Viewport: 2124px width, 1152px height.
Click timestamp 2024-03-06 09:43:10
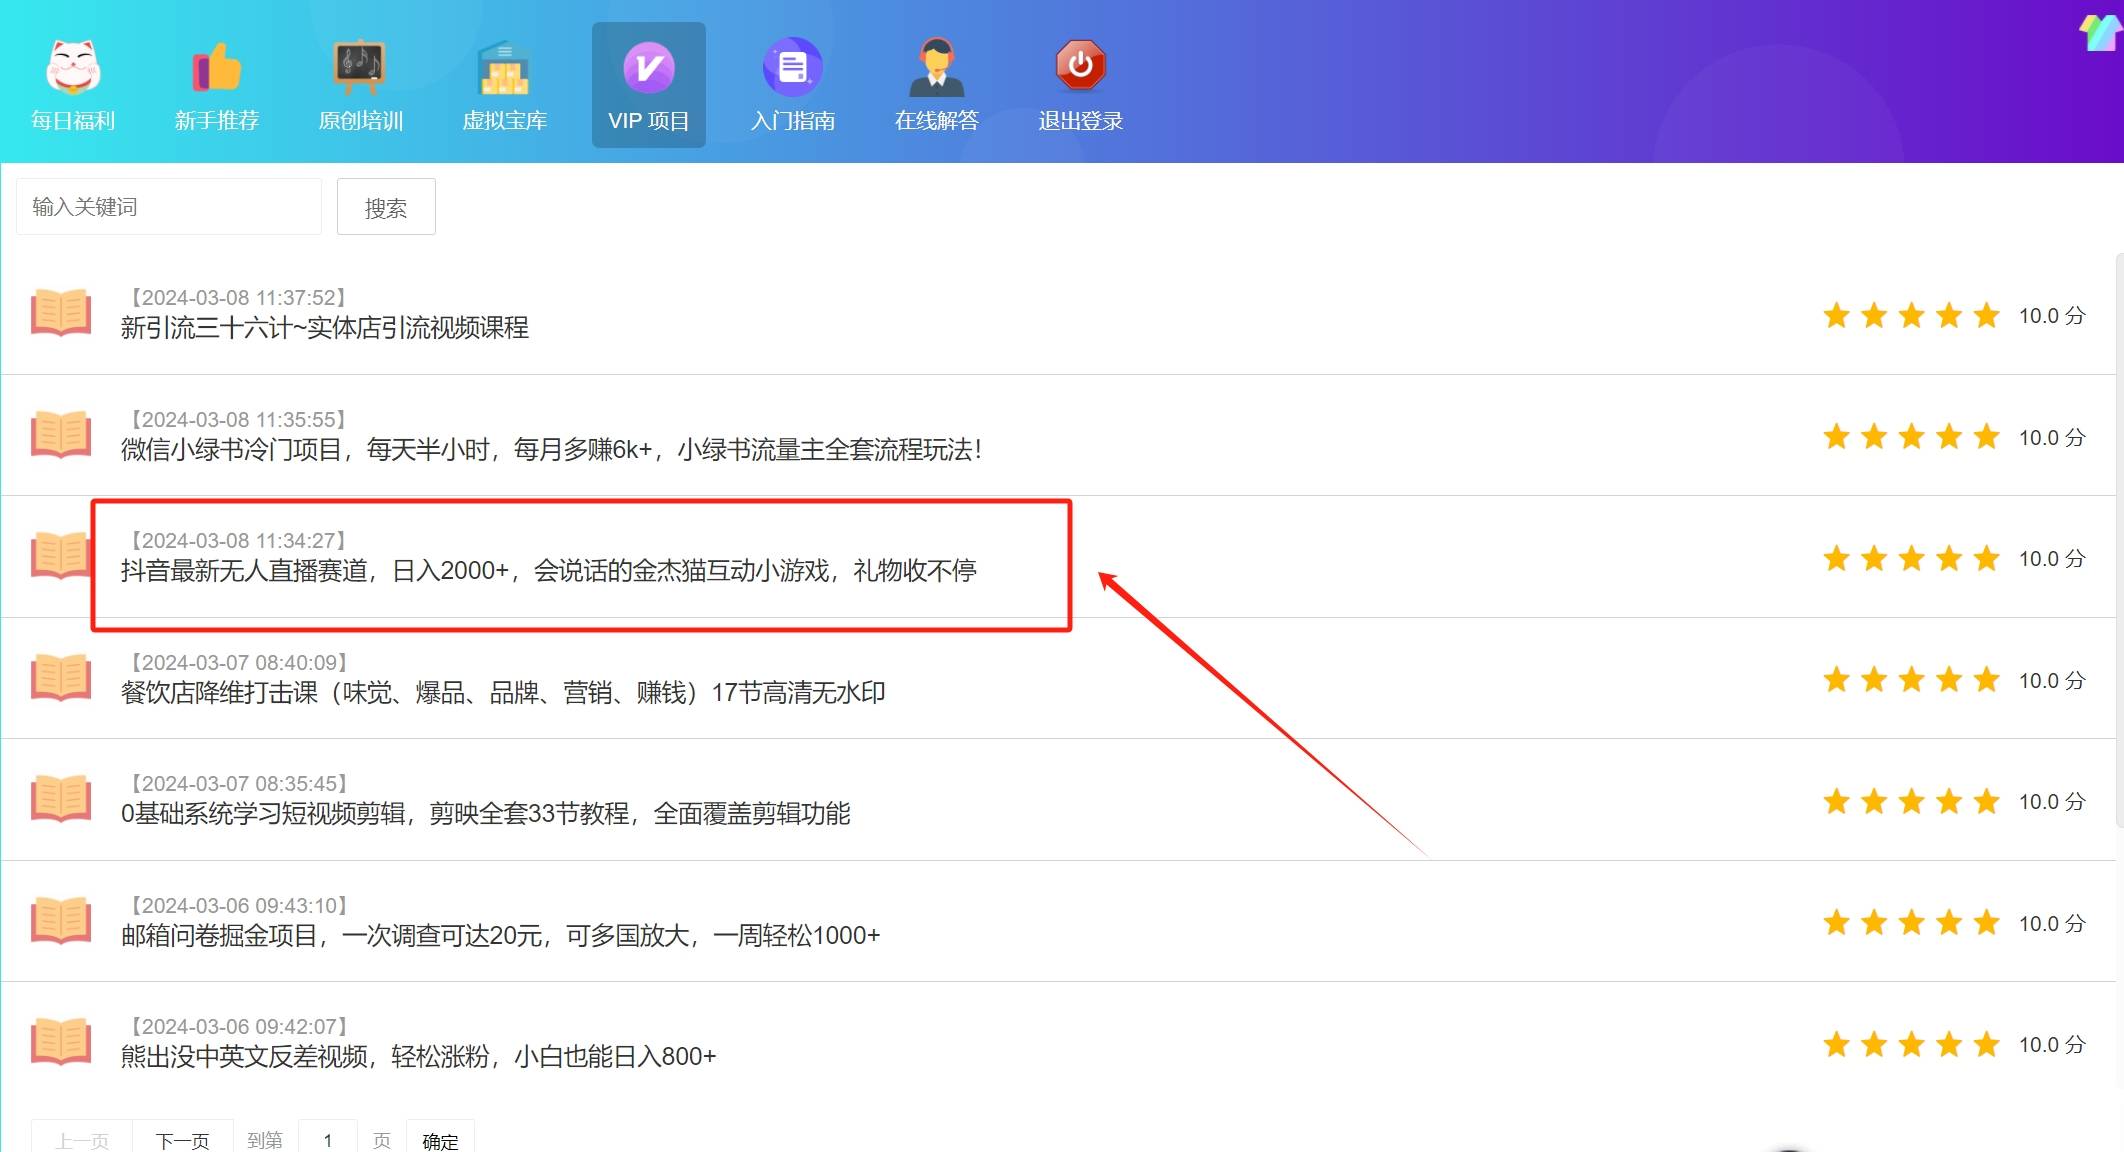239,906
